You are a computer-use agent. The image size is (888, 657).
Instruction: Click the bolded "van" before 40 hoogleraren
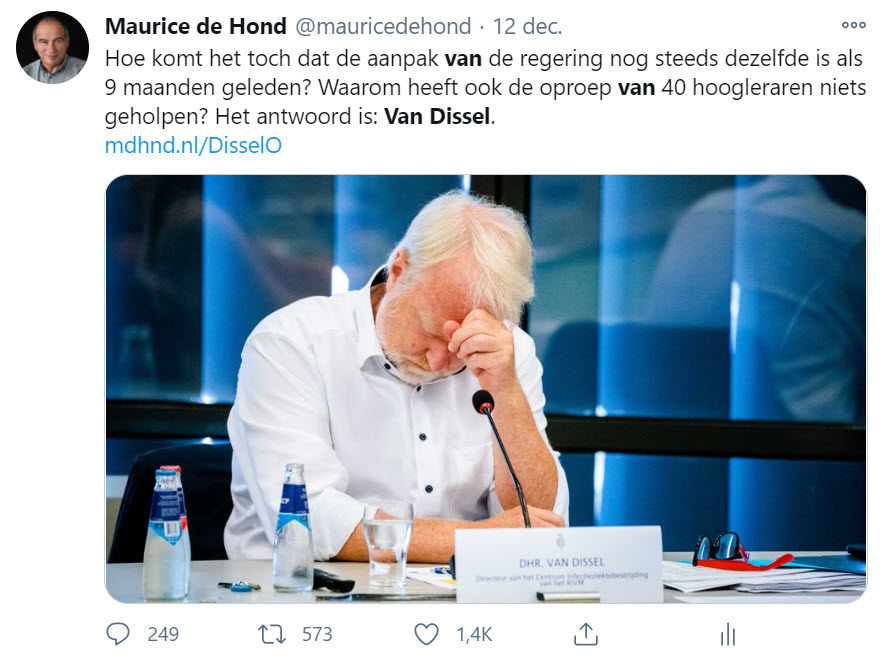(x=637, y=88)
